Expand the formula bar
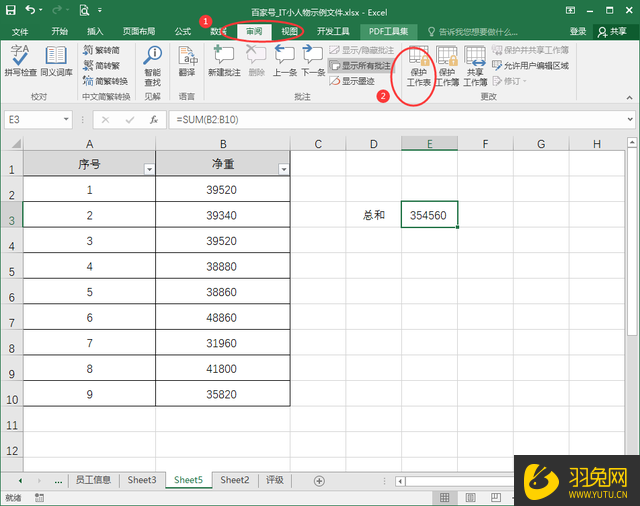The image size is (640, 506). pyautogui.click(x=630, y=120)
